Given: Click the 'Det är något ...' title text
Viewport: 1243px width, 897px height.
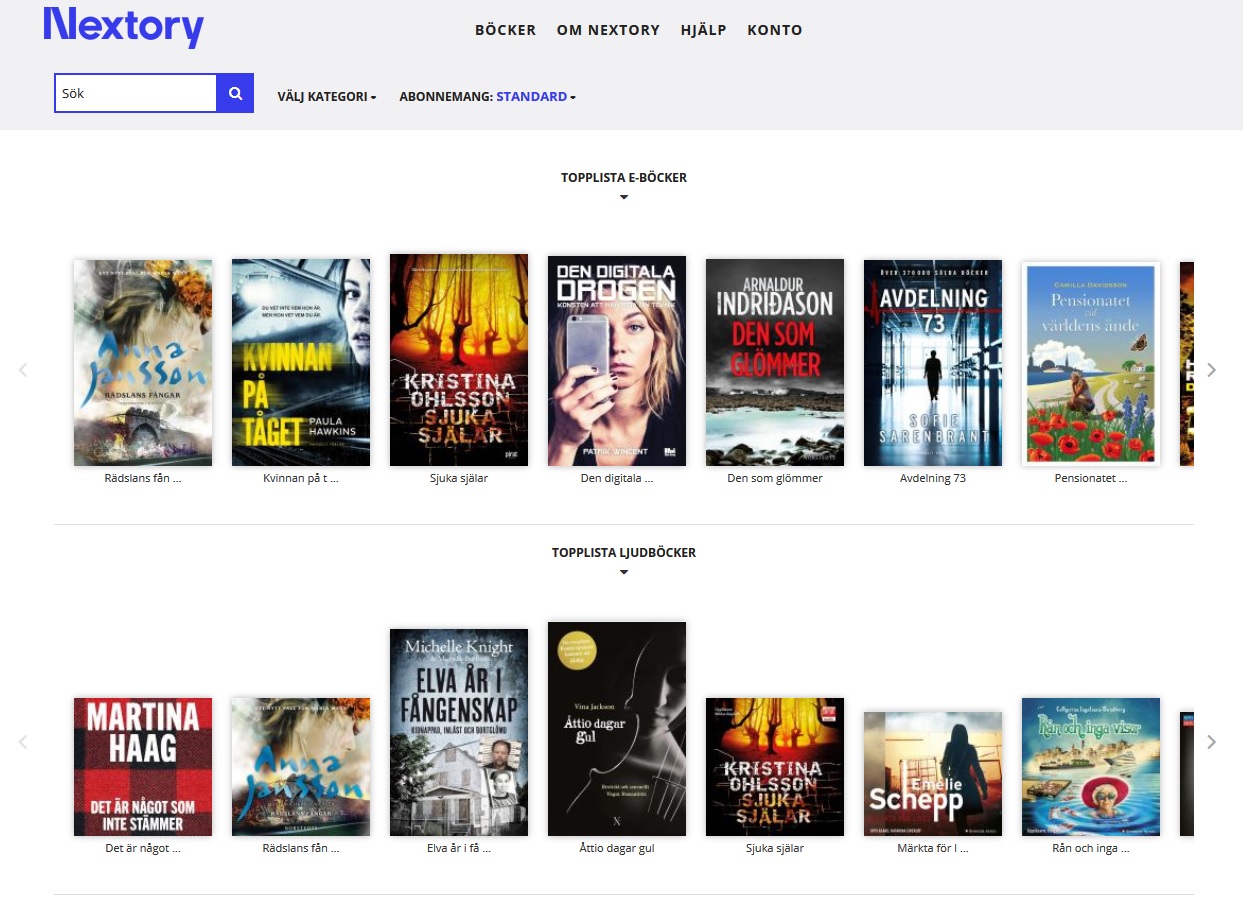Looking at the screenshot, I should [x=143, y=848].
